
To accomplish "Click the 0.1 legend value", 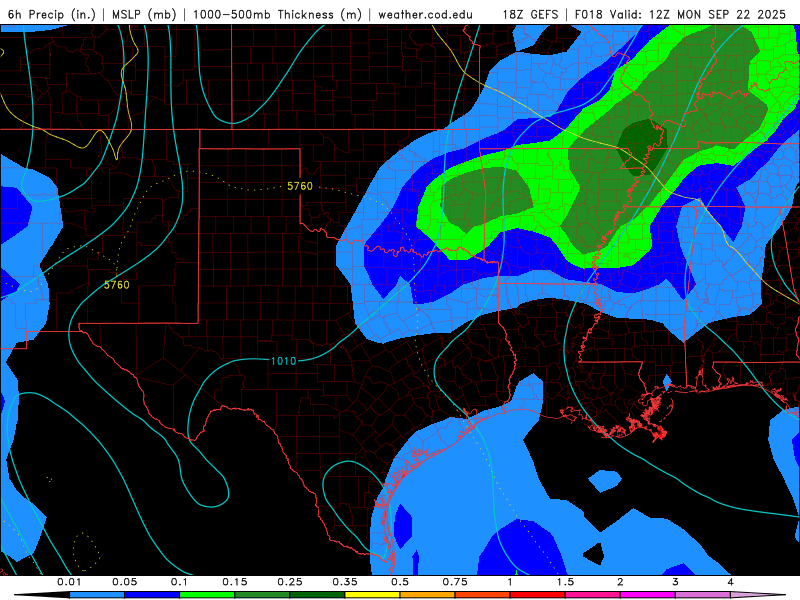I will click(179, 582).
